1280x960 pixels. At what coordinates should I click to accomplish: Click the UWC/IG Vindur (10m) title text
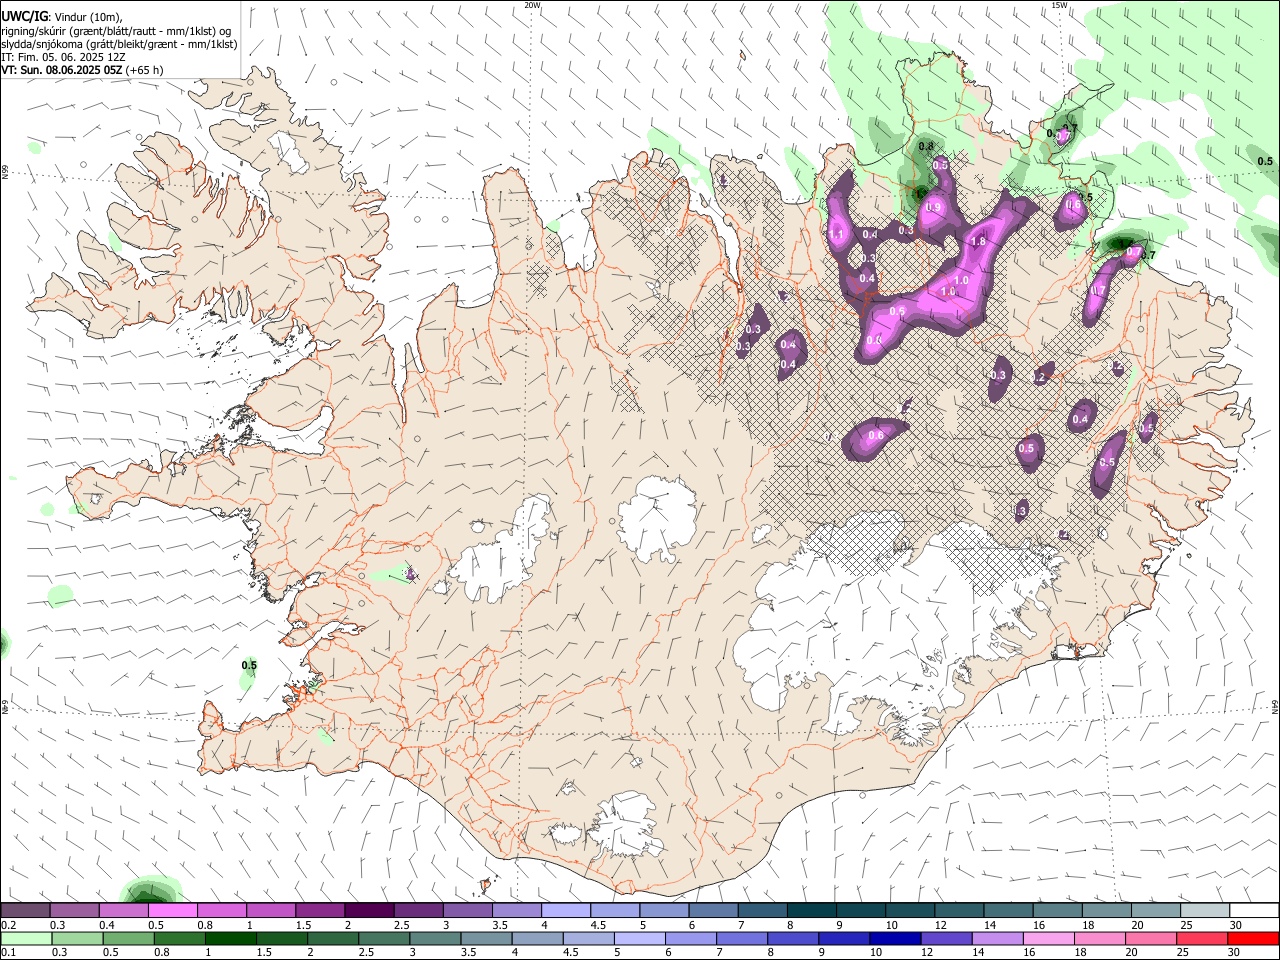[62, 16]
